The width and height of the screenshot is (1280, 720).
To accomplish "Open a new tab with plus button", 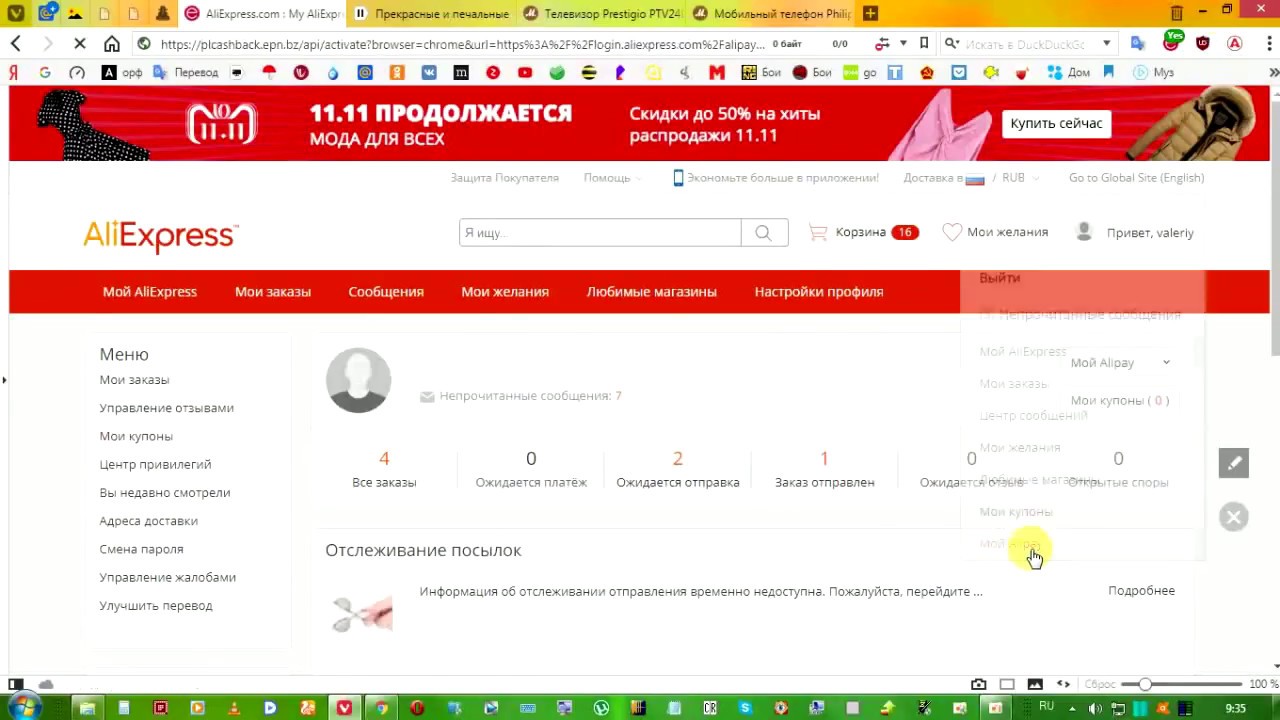I will coord(870,14).
